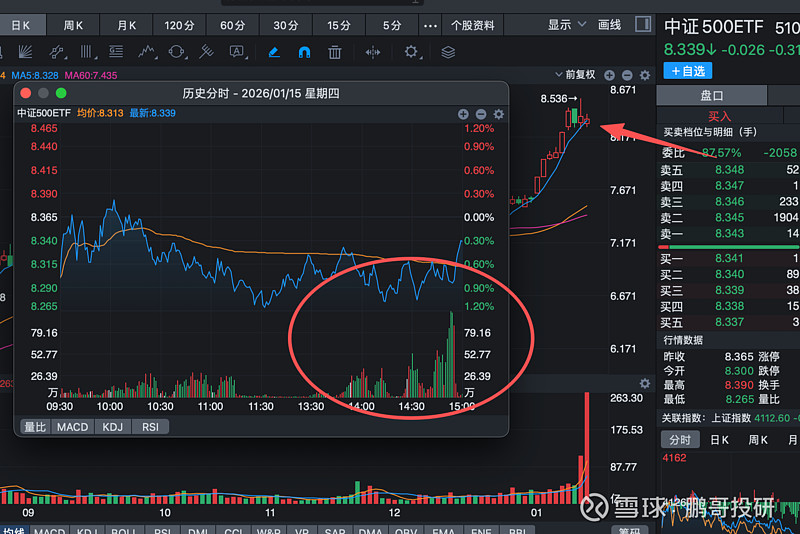
Task: Select MACD indicator in 历史分时 popup
Action: [x=72, y=427]
